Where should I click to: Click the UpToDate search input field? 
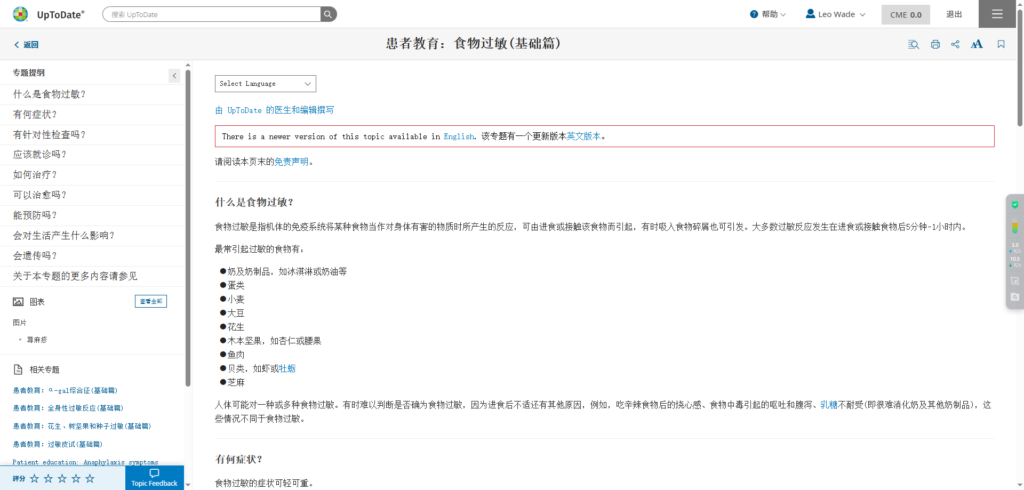coord(212,15)
